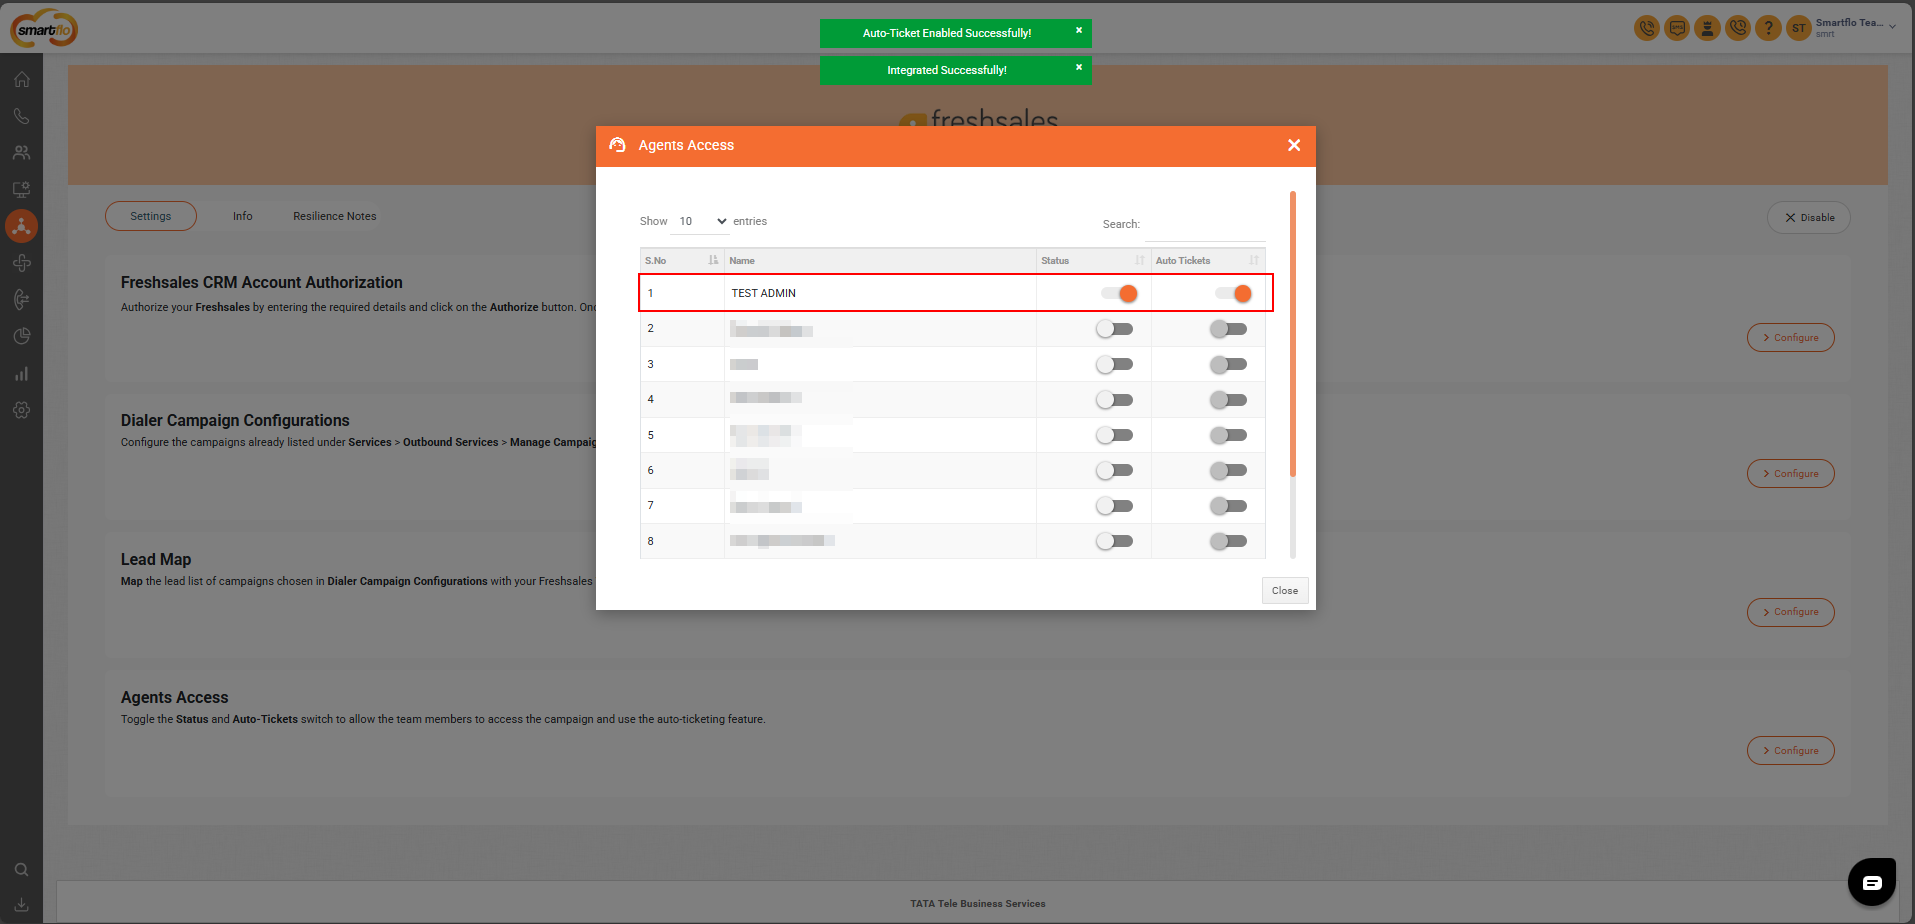Image resolution: width=1915 pixels, height=924 pixels.
Task: Click the call history clock header icon
Action: pos(1738,28)
